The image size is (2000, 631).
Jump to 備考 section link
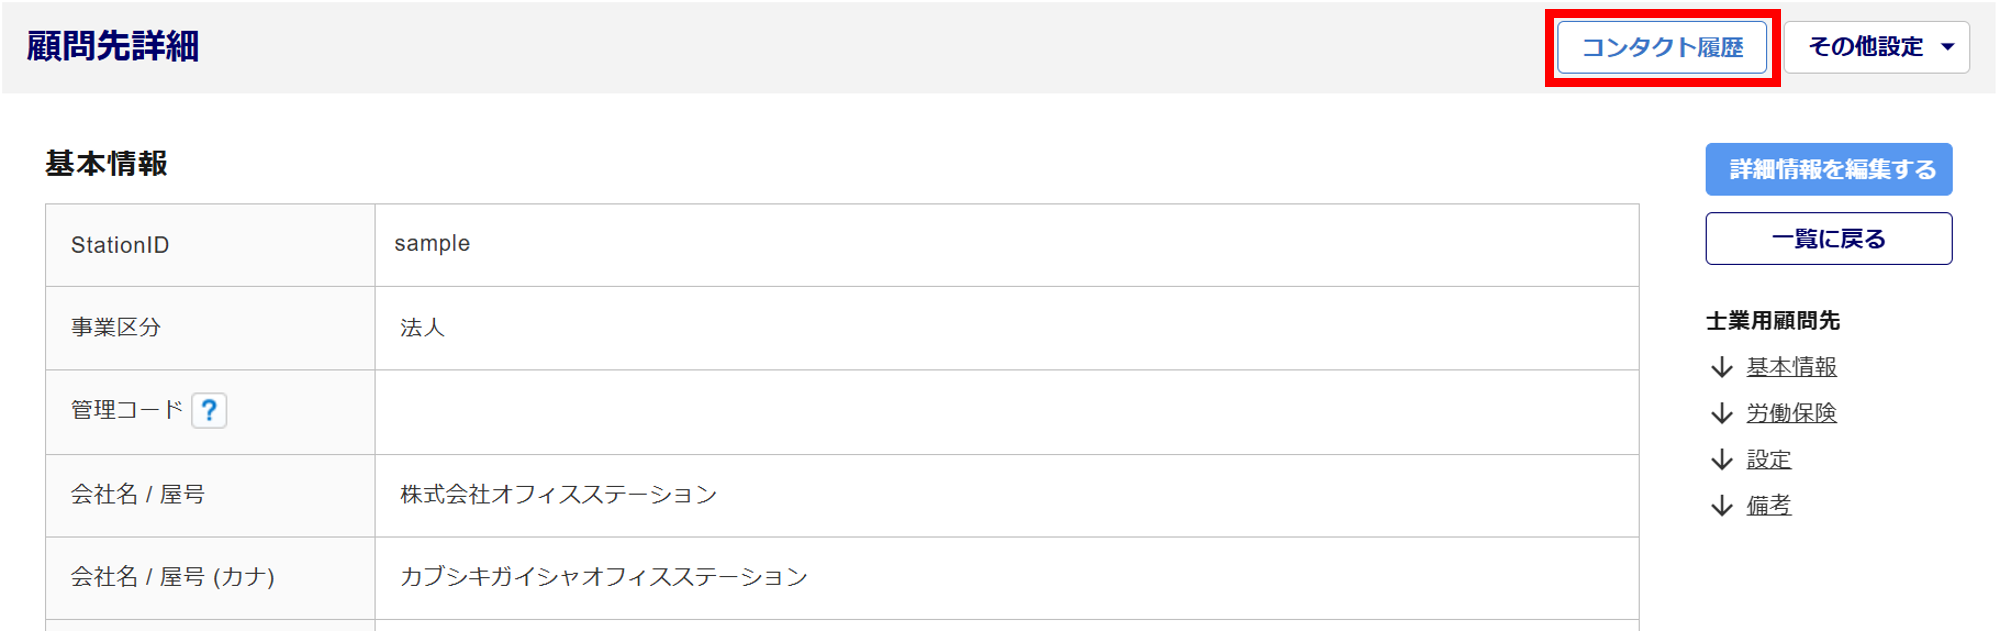[x=1768, y=506]
